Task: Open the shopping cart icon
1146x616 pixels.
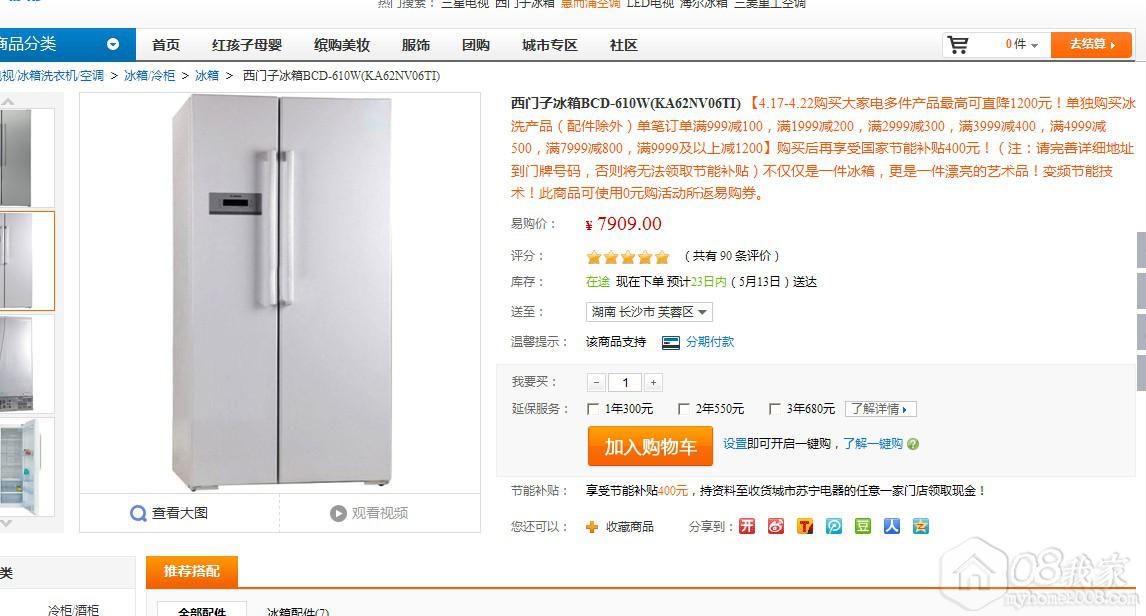Action: click(x=957, y=45)
